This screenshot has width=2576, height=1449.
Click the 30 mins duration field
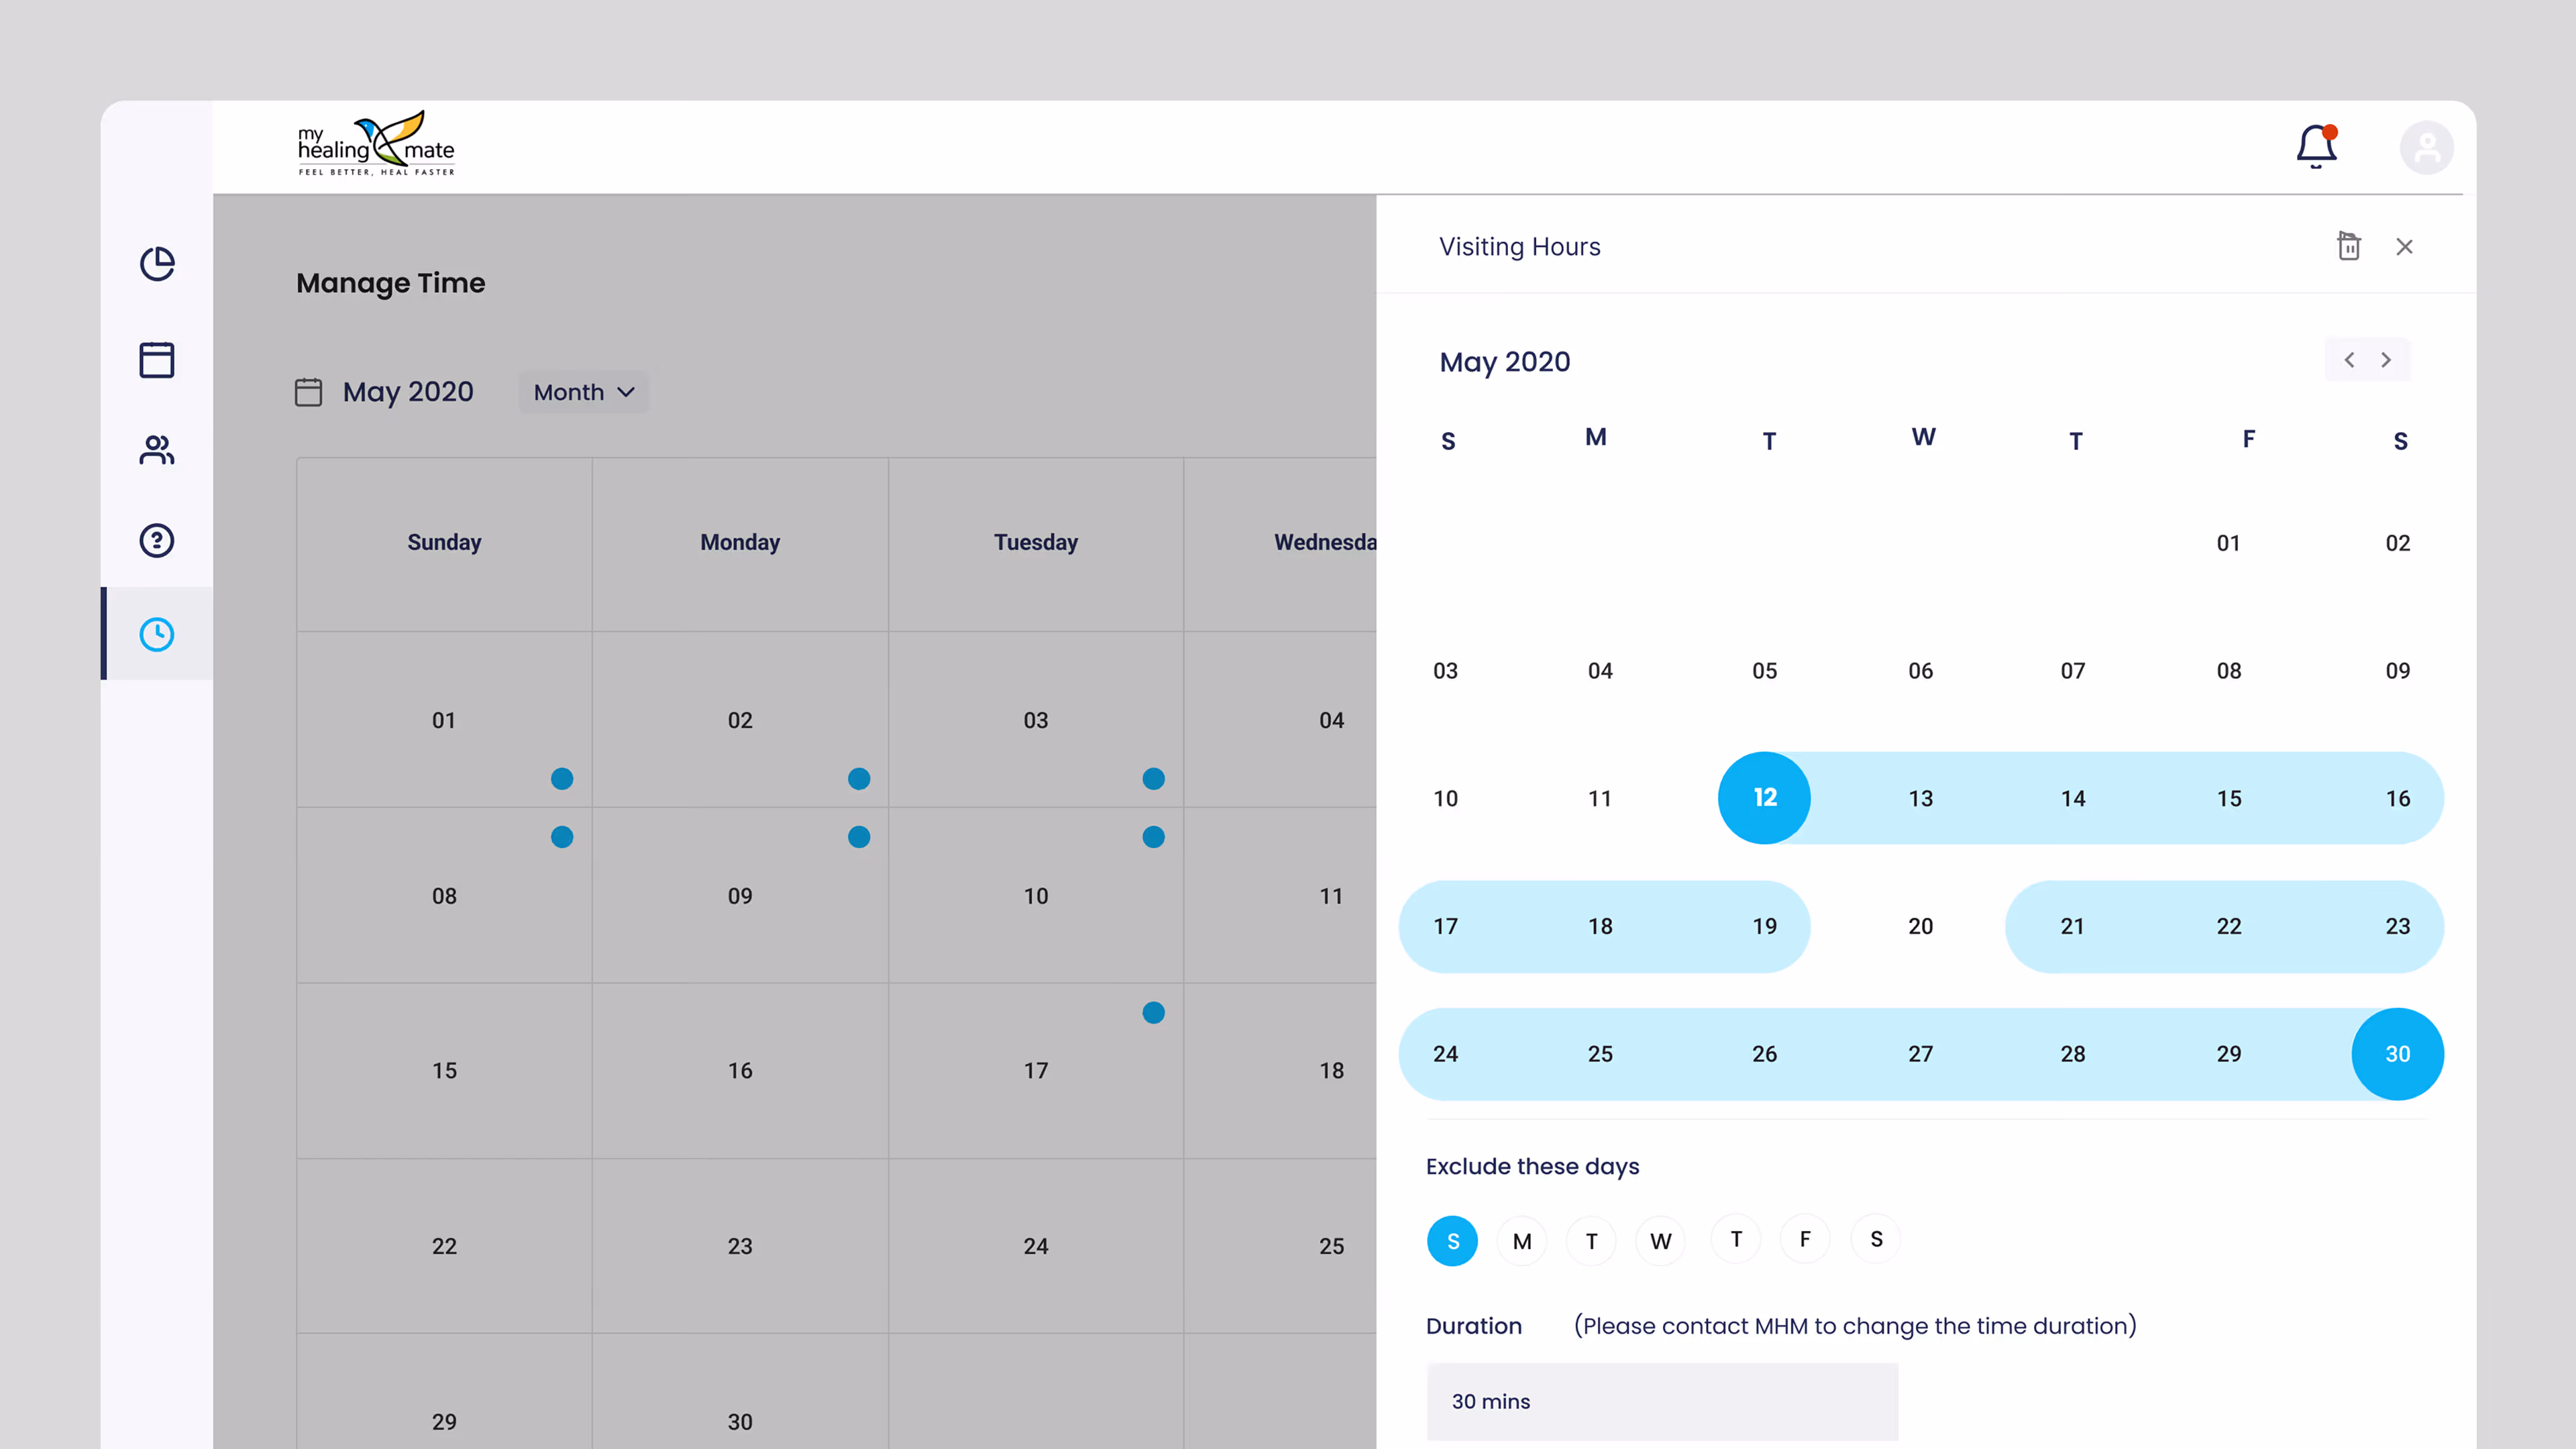(1662, 1401)
